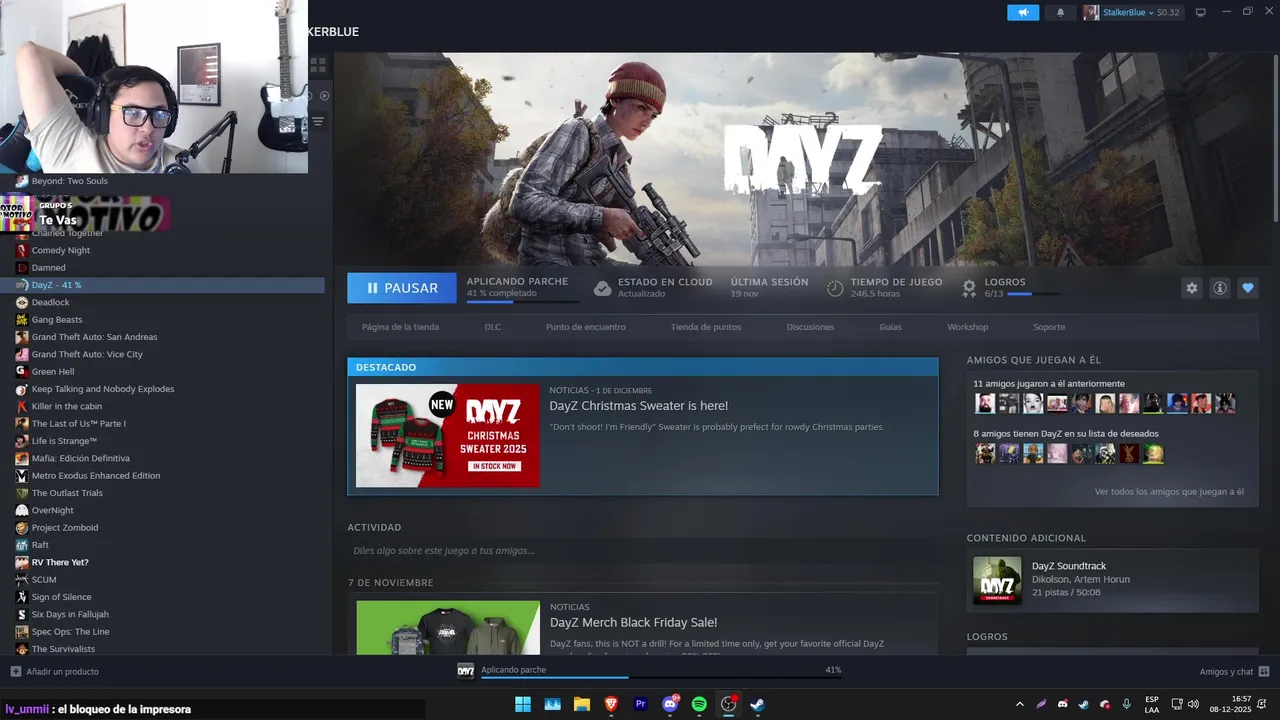
Task: Click the achievements LOGROS icon
Action: click(968, 288)
